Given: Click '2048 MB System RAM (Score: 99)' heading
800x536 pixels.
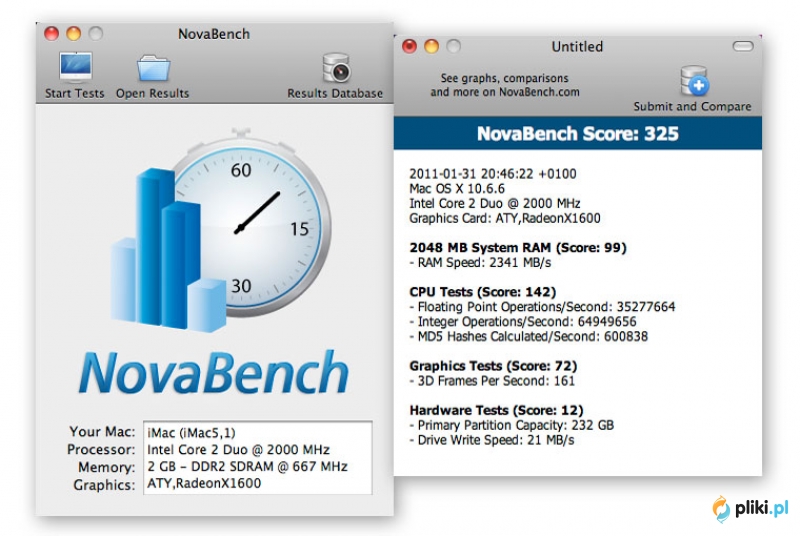Looking at the screenshot, I should [518, 248].
